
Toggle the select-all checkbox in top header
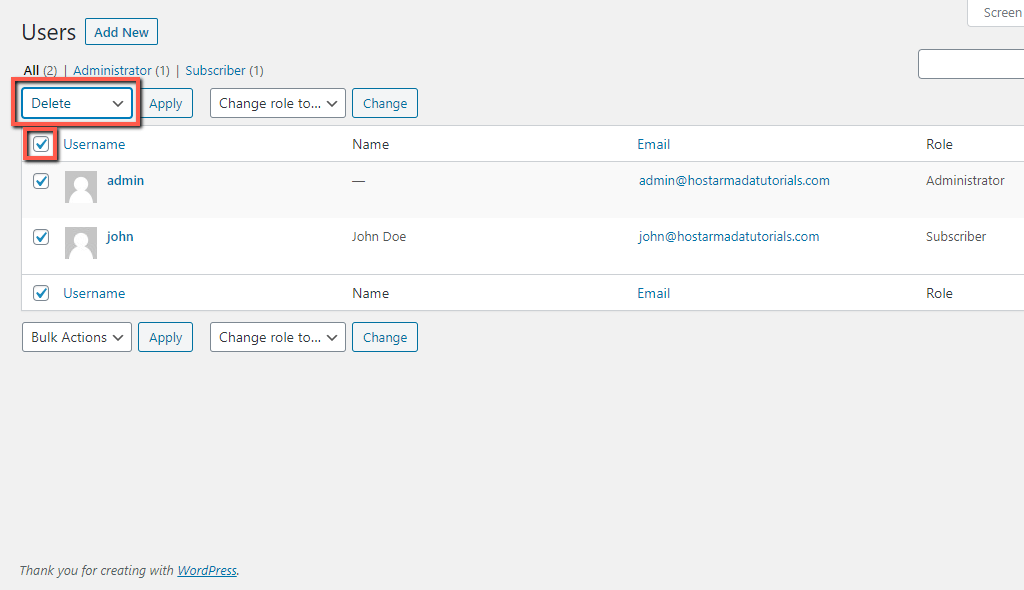[x=41, y=144]
